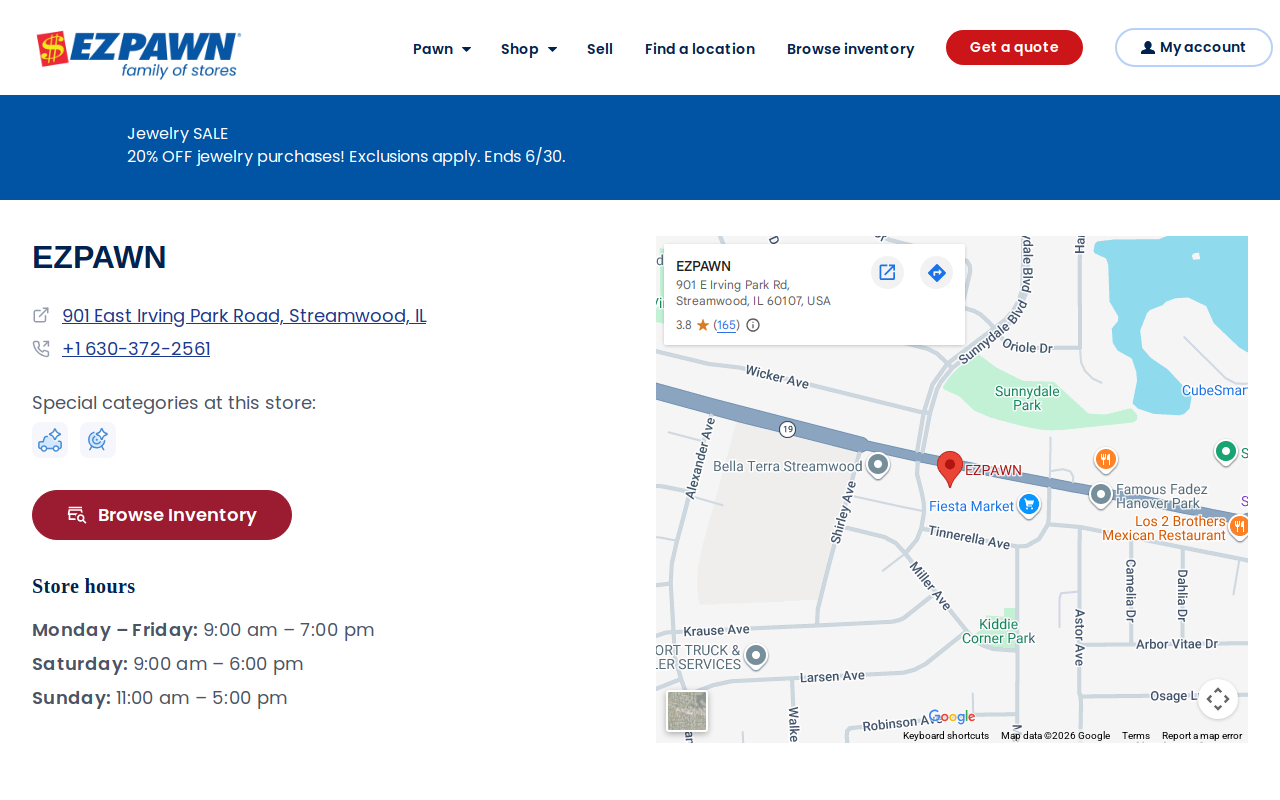Viewport: 1280px width, 800px height.
Task: Click the Kiddie Corner Park label
Action: pos(999,630)
